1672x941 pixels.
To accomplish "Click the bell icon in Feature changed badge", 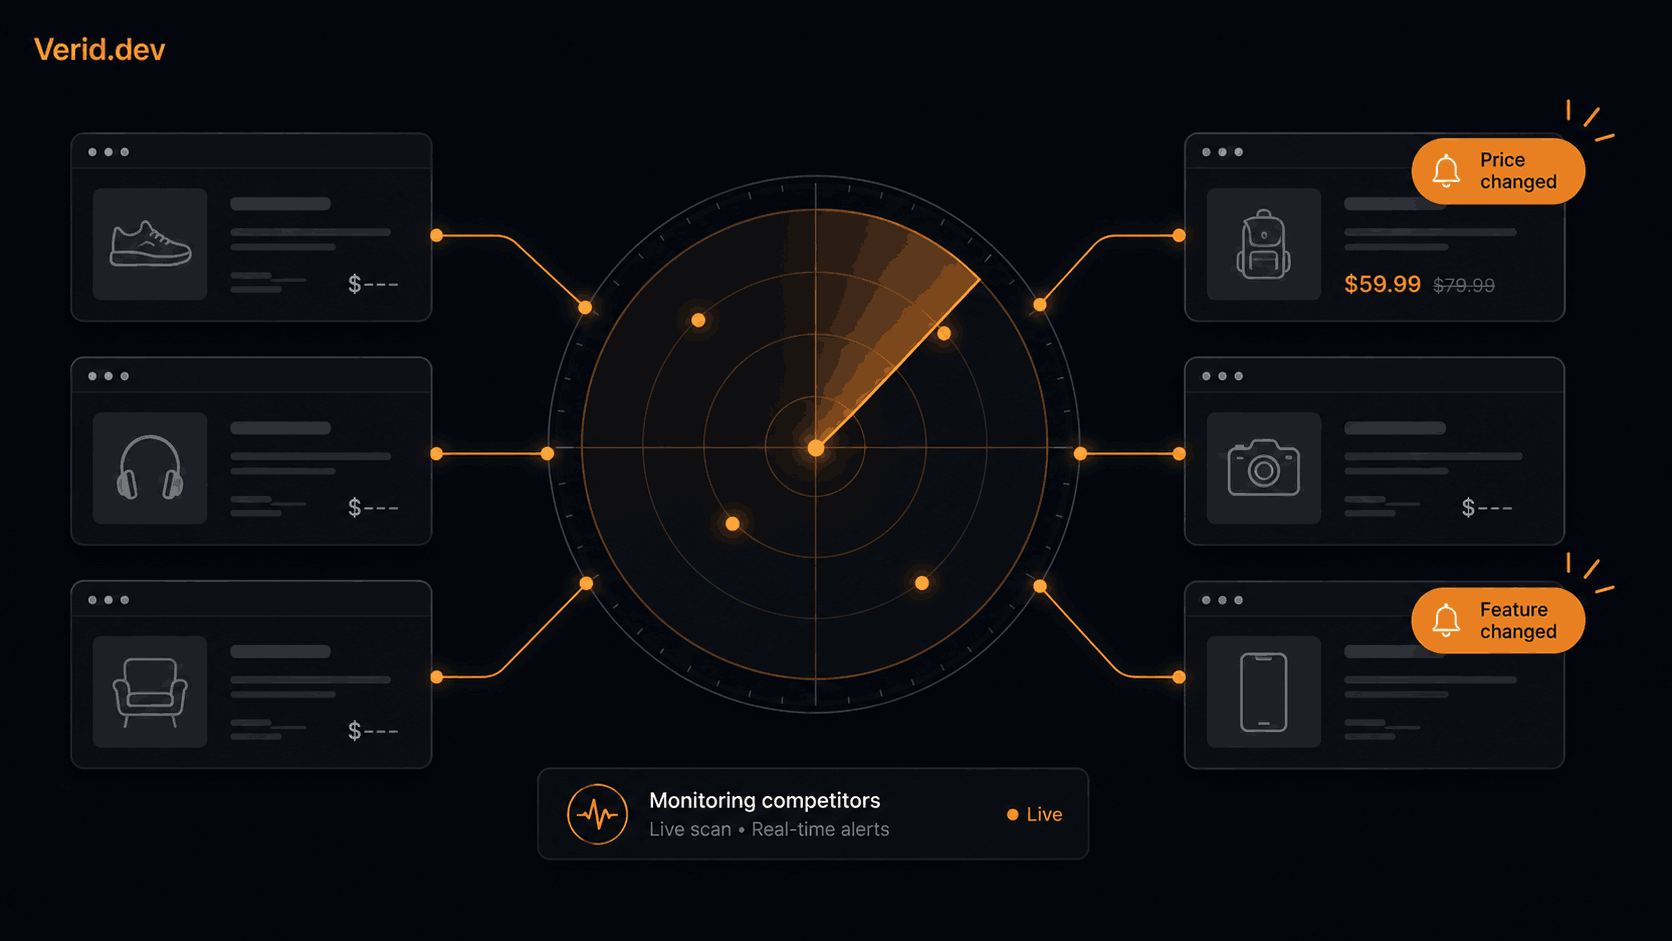I will (x=1446, y=621).
